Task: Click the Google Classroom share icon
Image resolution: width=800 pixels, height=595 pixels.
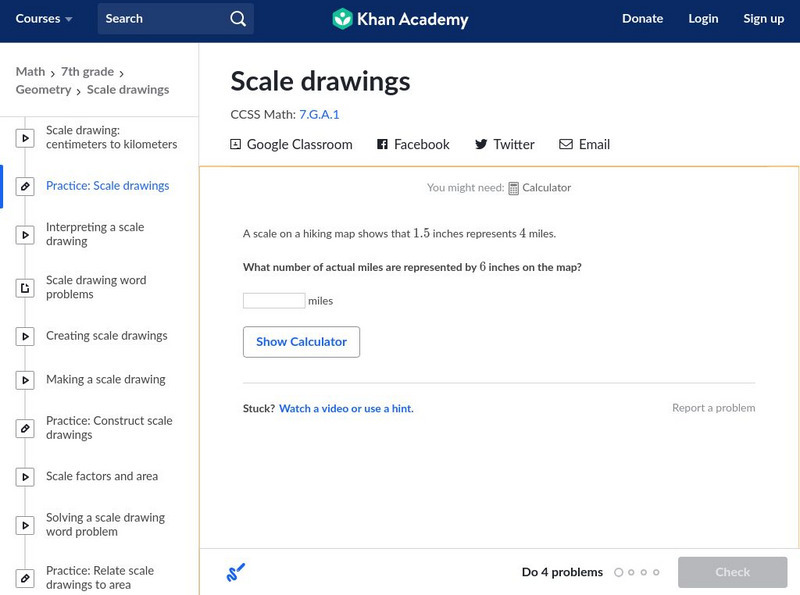Action: 236,145
